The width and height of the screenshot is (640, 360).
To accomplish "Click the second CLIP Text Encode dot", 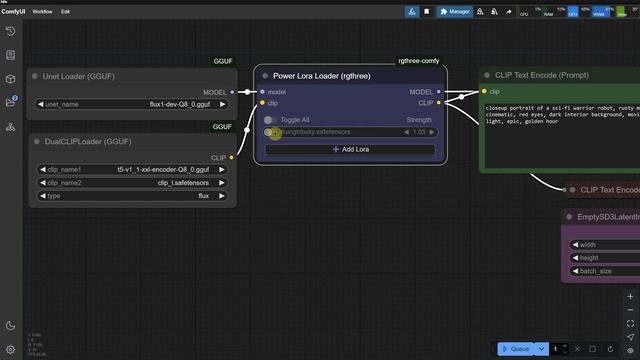I will [x=573, y=190].
